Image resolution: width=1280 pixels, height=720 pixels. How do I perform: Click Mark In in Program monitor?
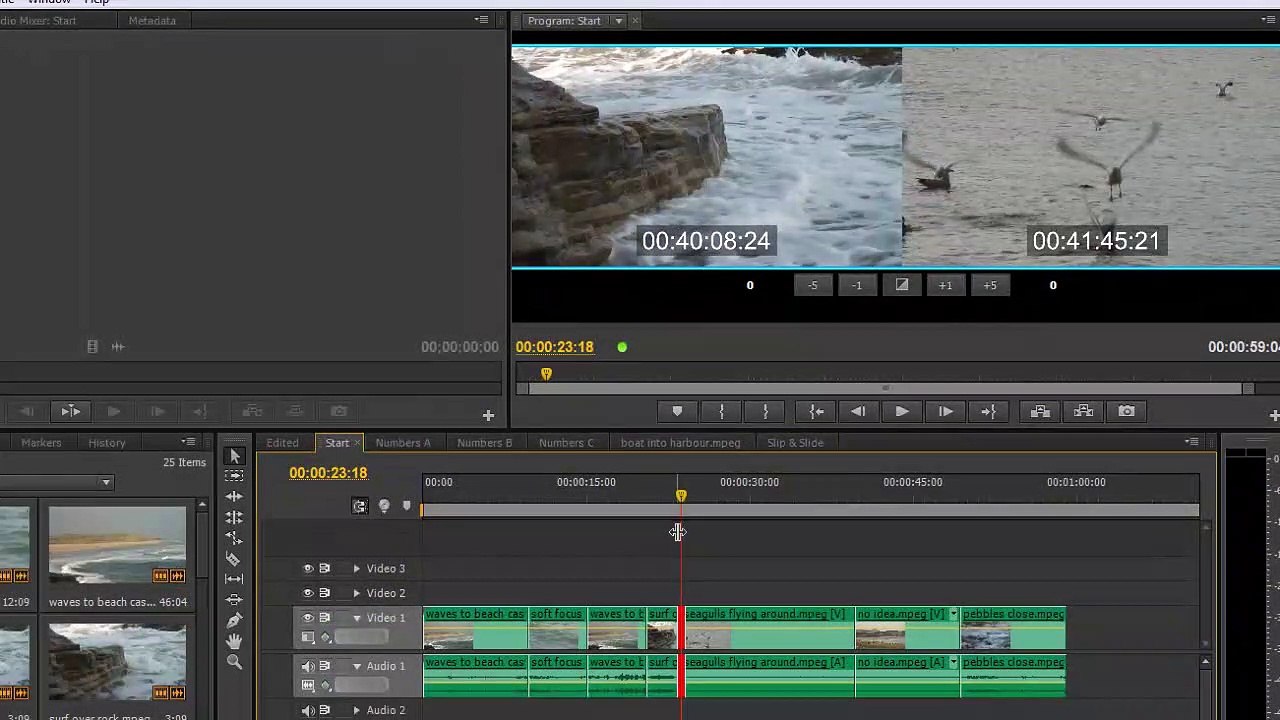[x=721, y=412]
